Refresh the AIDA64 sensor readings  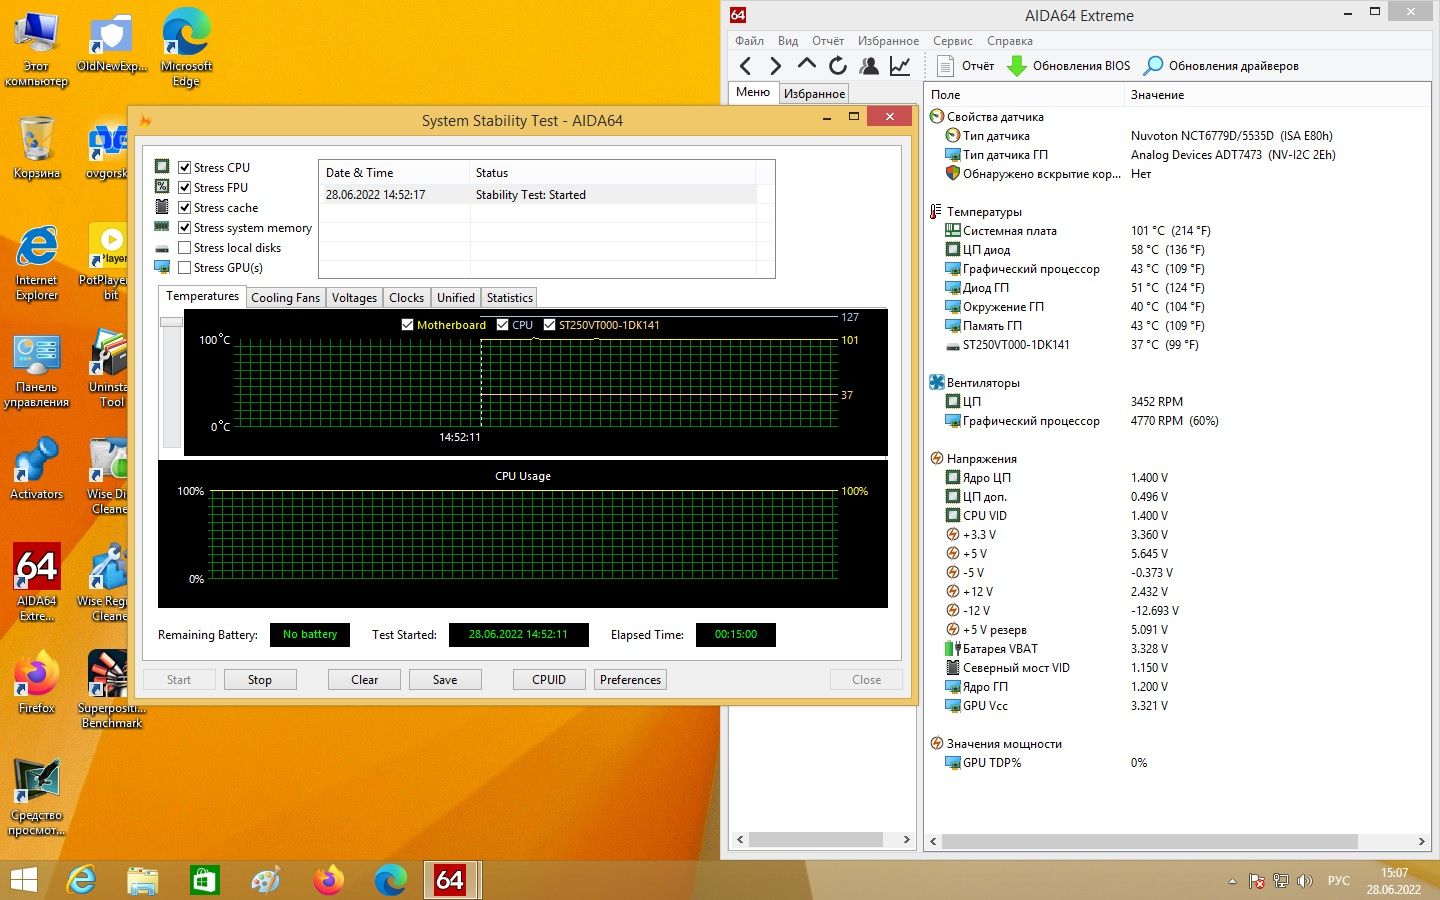pos(838,66)
